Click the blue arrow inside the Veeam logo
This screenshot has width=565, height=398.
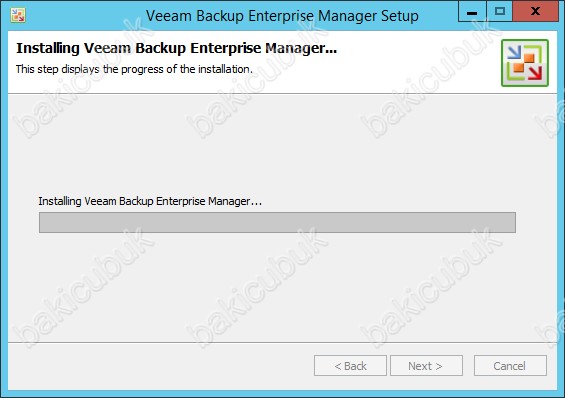[514, 53]
